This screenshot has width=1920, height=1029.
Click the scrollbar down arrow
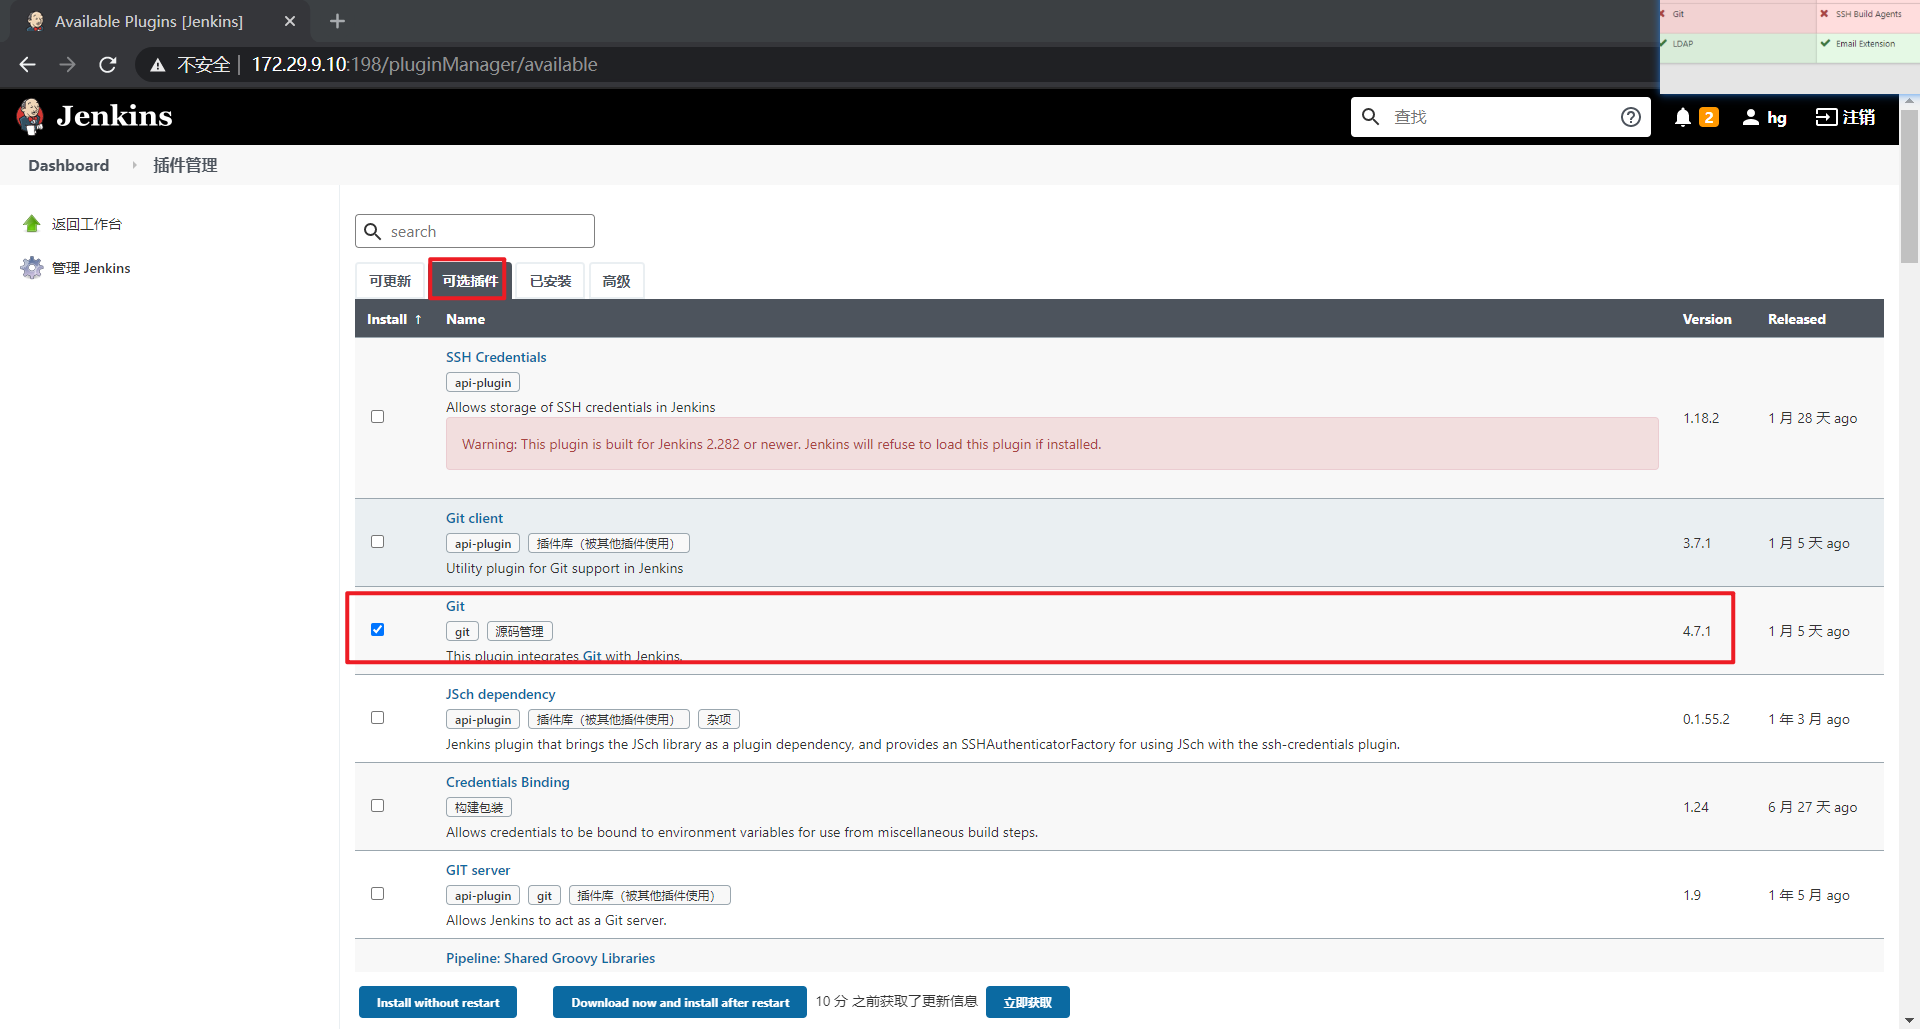click(x=1909, y=1021)
